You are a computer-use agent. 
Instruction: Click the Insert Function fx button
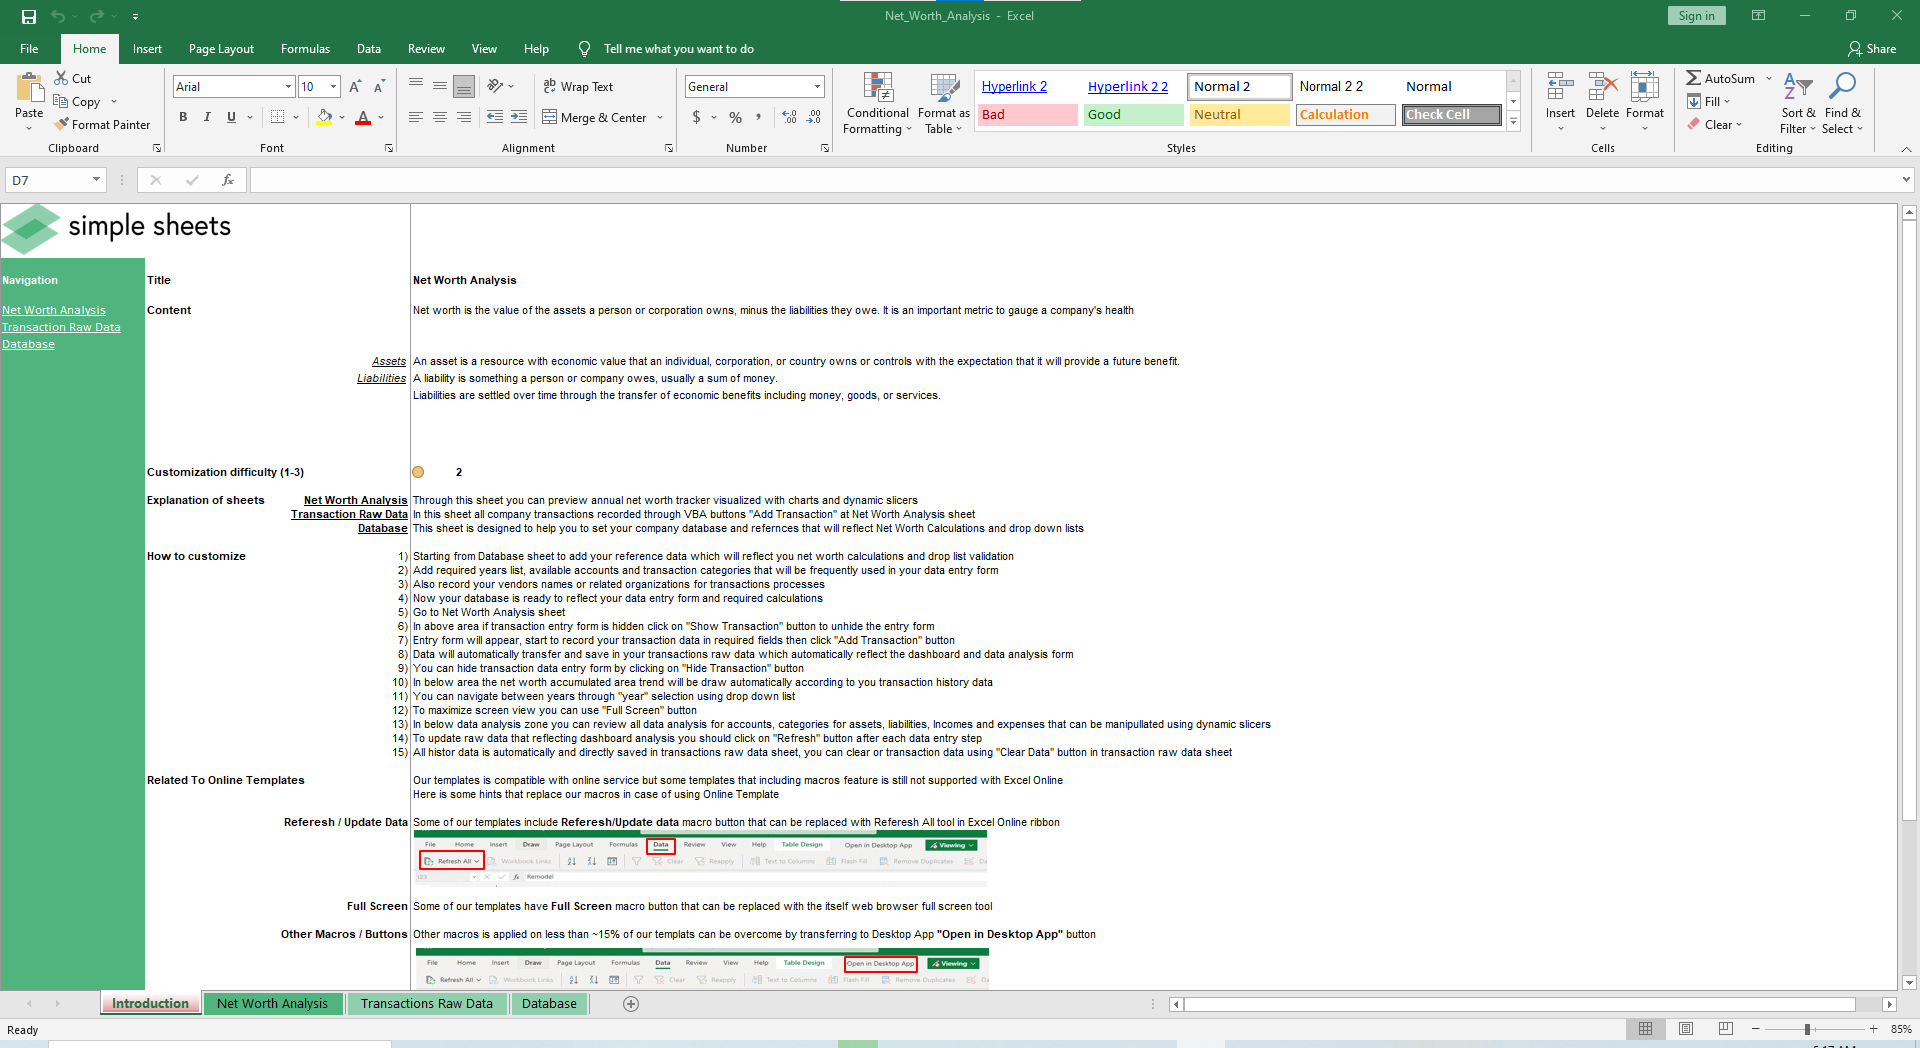pos(228,180)
